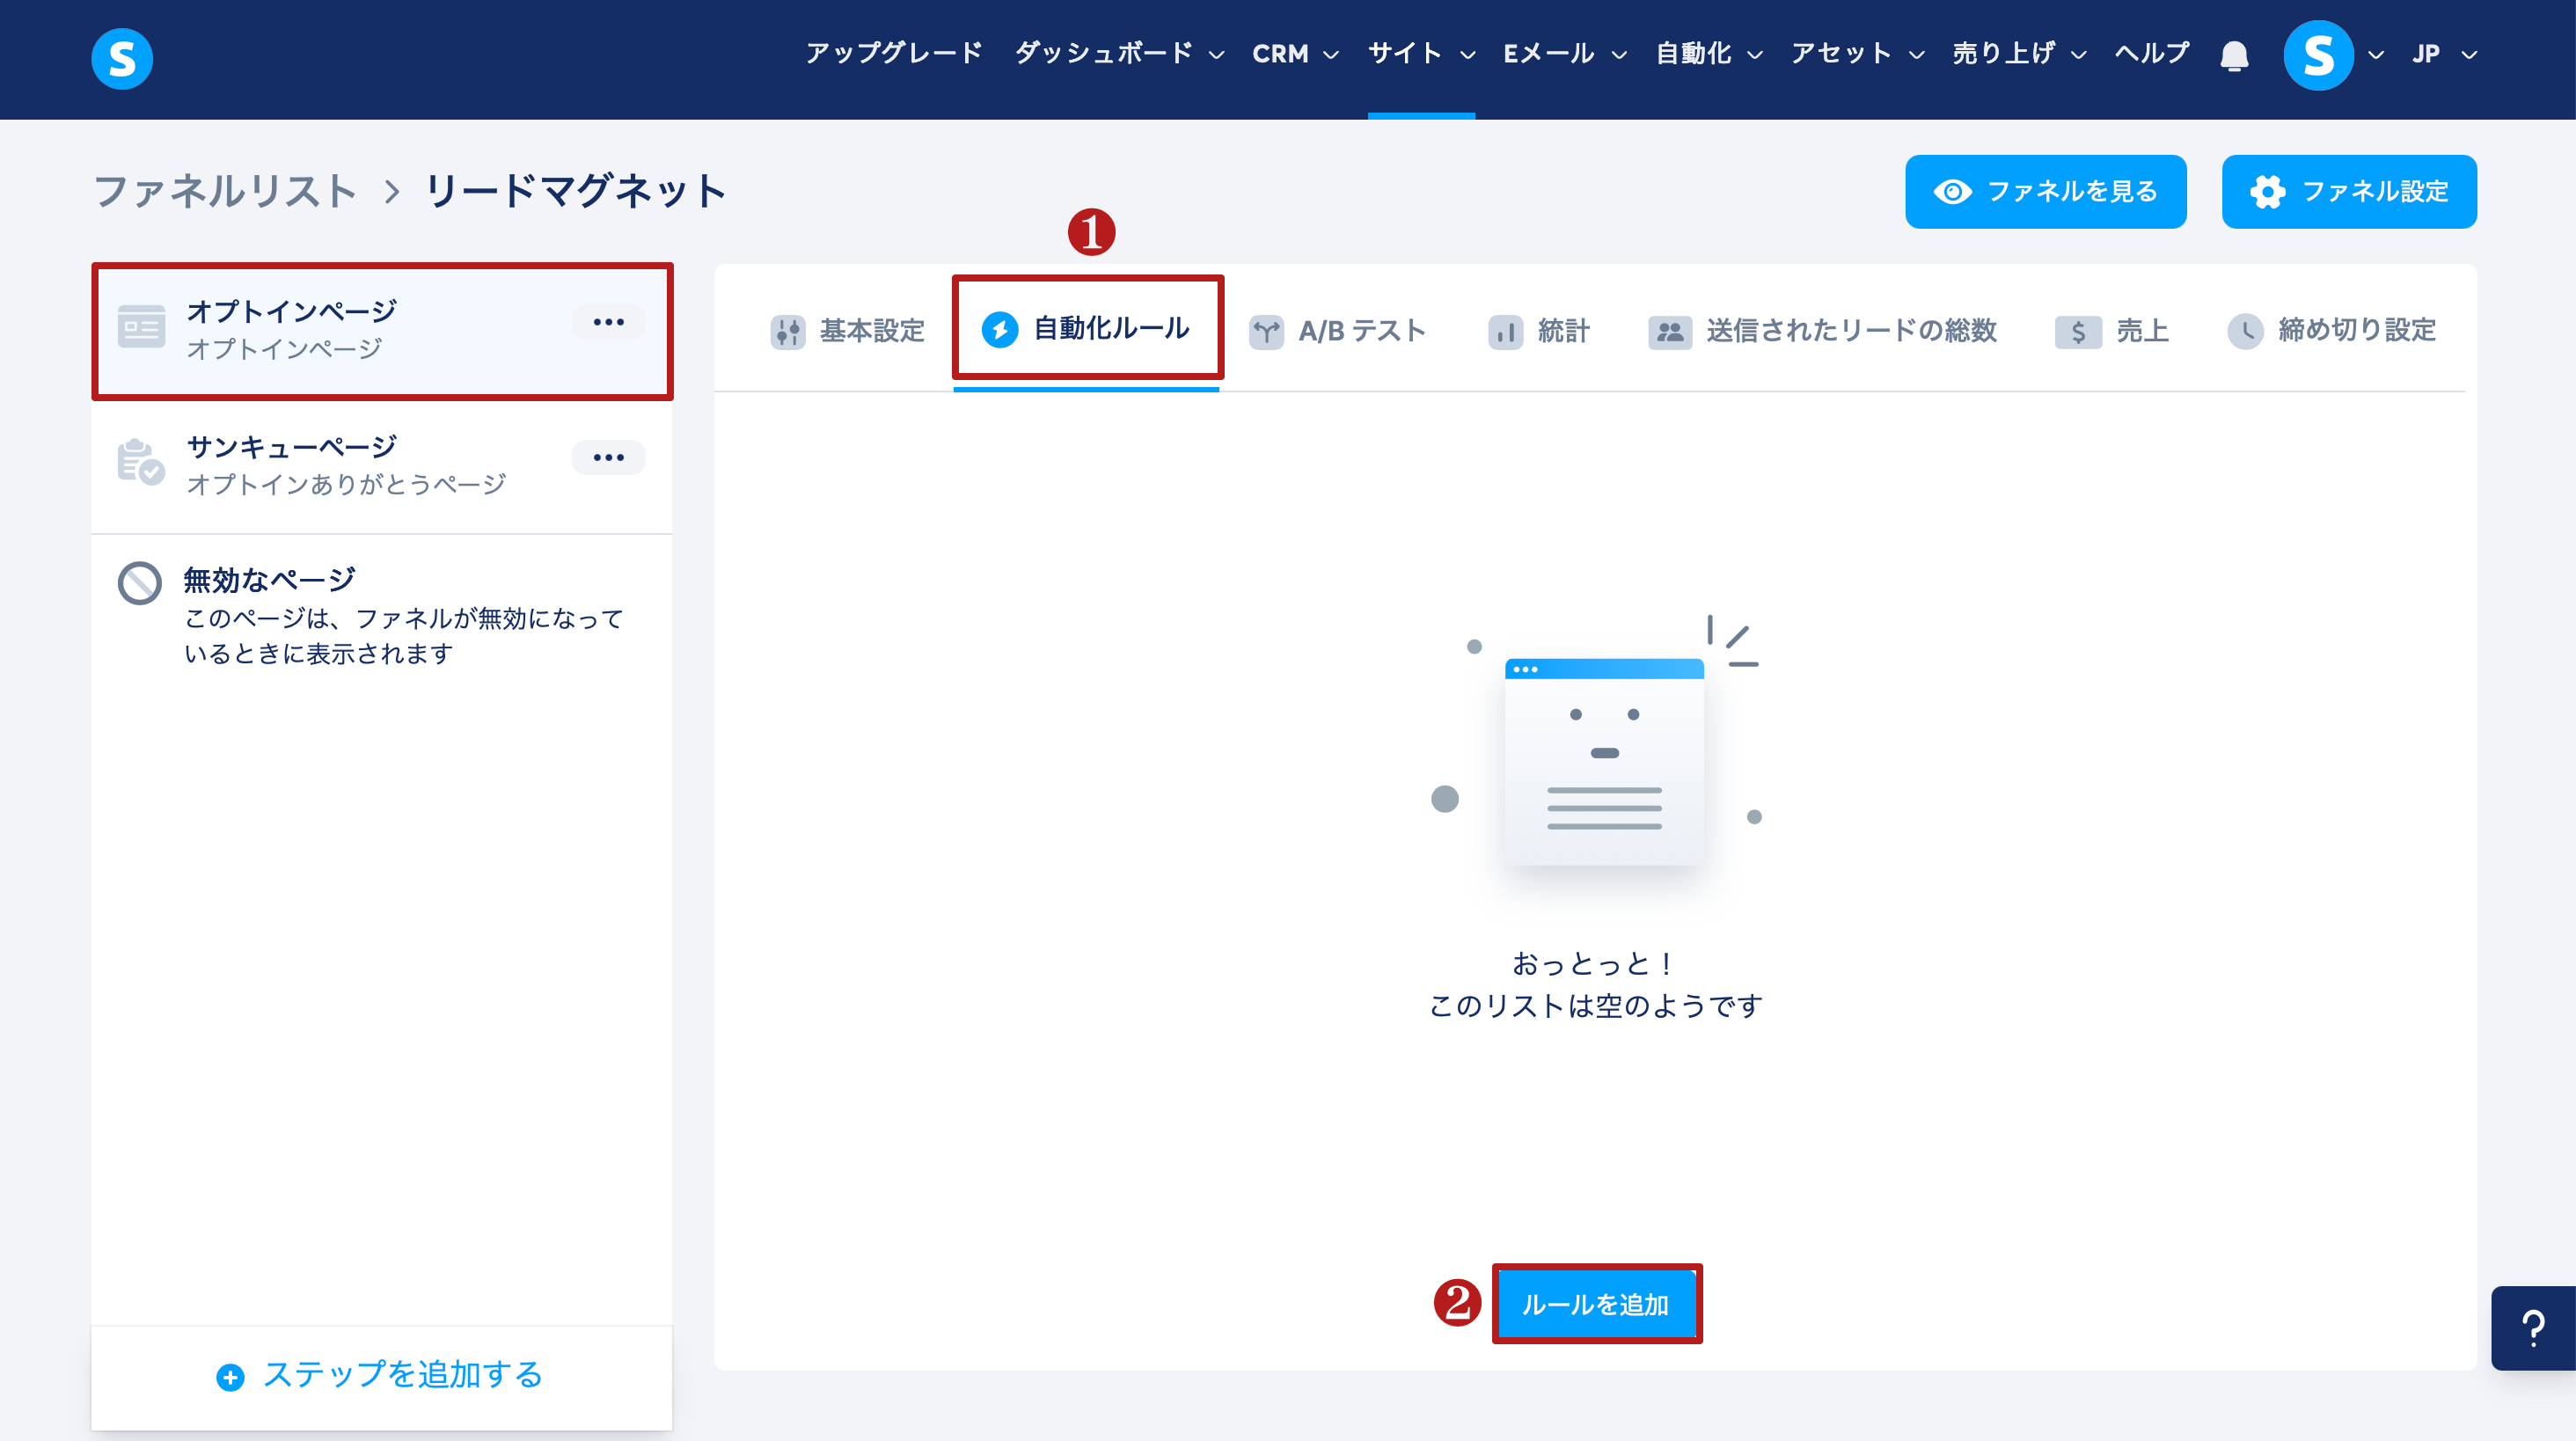Click the eye icon on ファネルを見る
2576x1441 pixels.
pos(1952,191)
